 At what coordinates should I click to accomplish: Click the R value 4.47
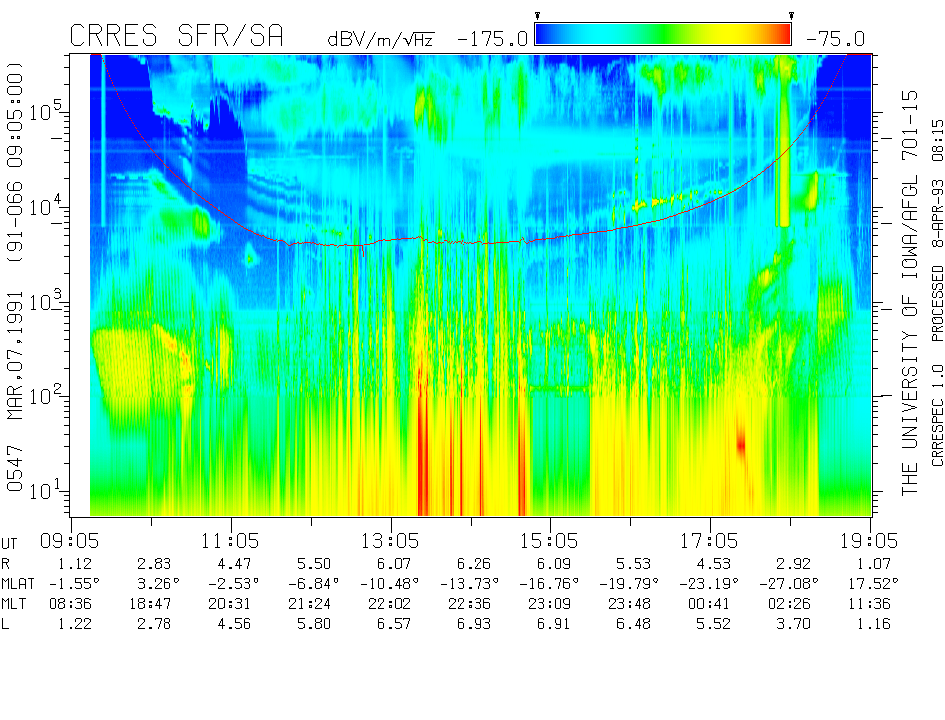pyautogui.click(x=234, y=564)
